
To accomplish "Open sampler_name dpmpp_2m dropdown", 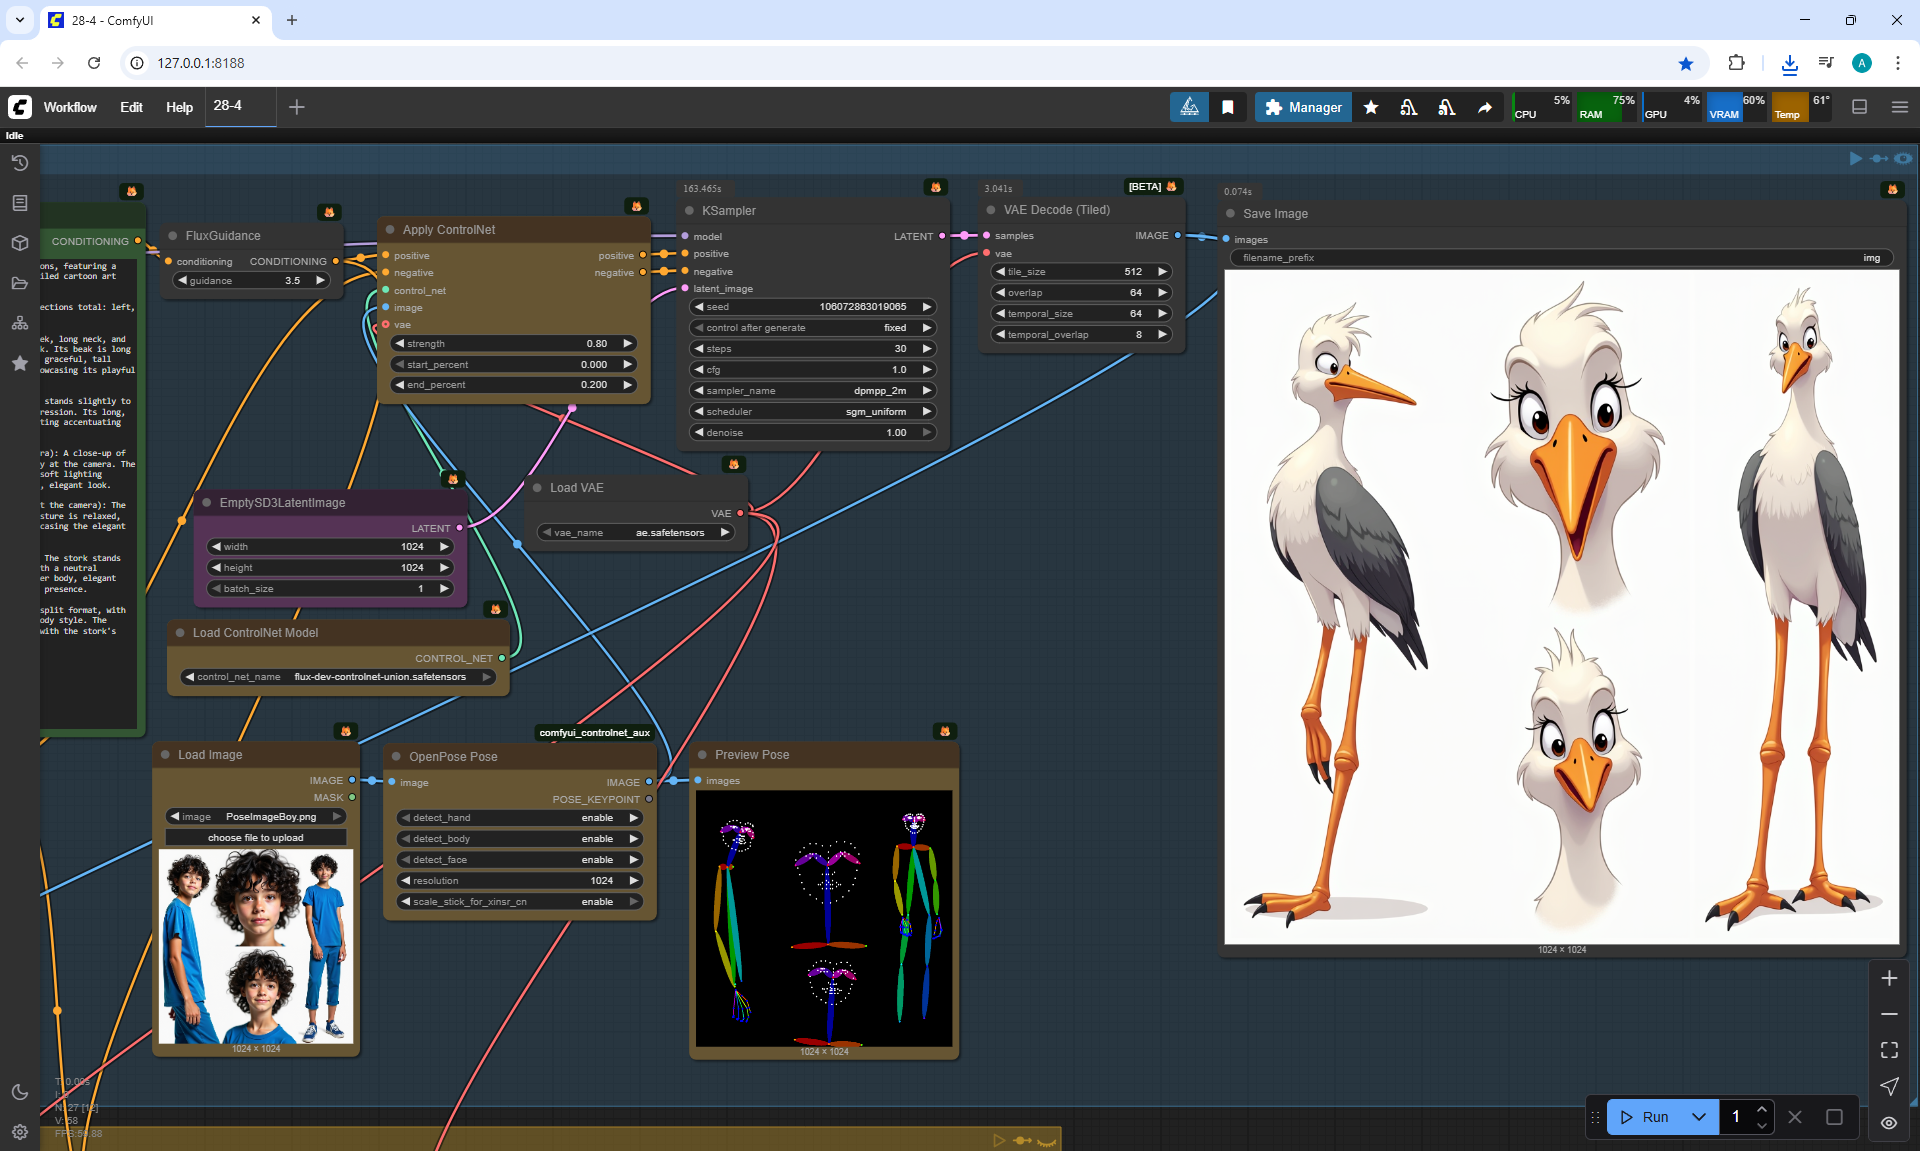I will pyautogui.click(x=812, y=391).
